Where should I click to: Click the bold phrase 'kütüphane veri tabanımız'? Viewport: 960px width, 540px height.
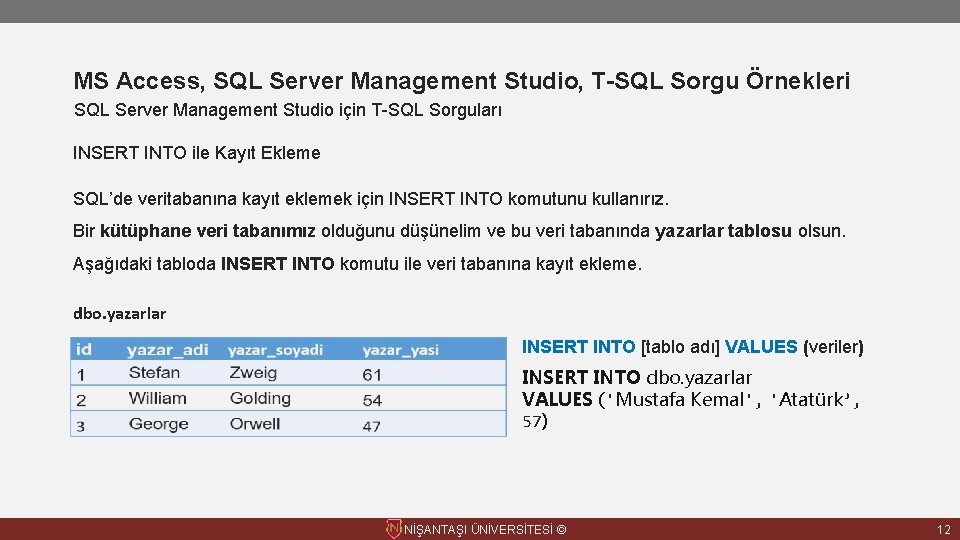208,231
